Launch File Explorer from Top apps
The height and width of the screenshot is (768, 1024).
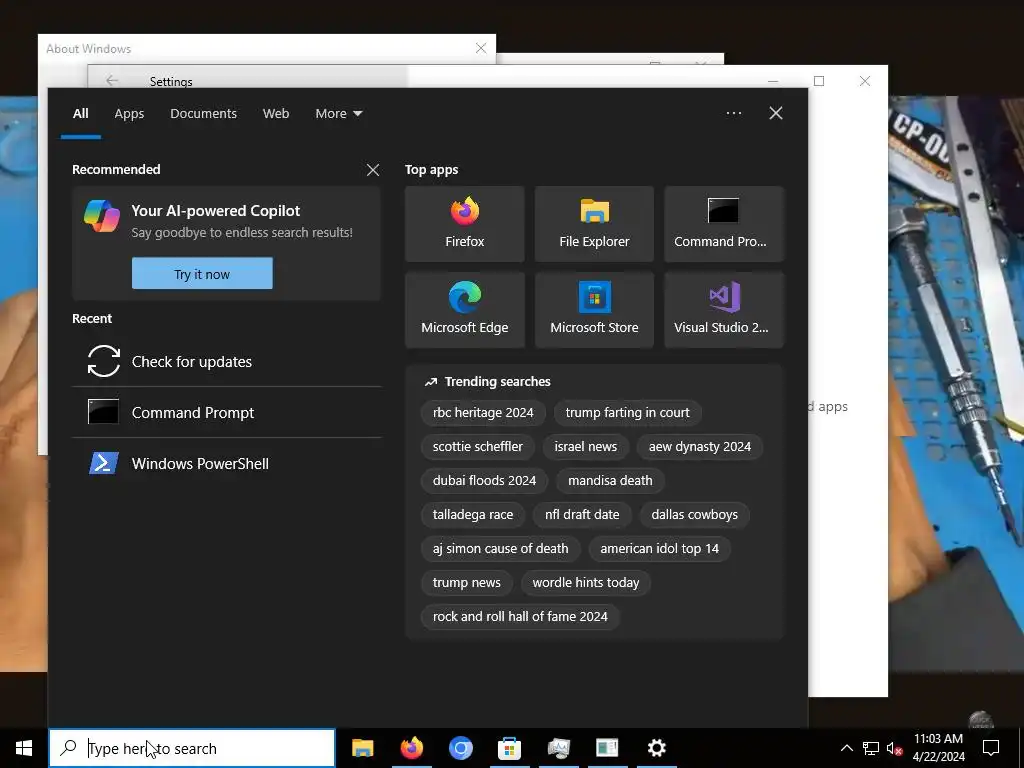click(x=594, y=224)
